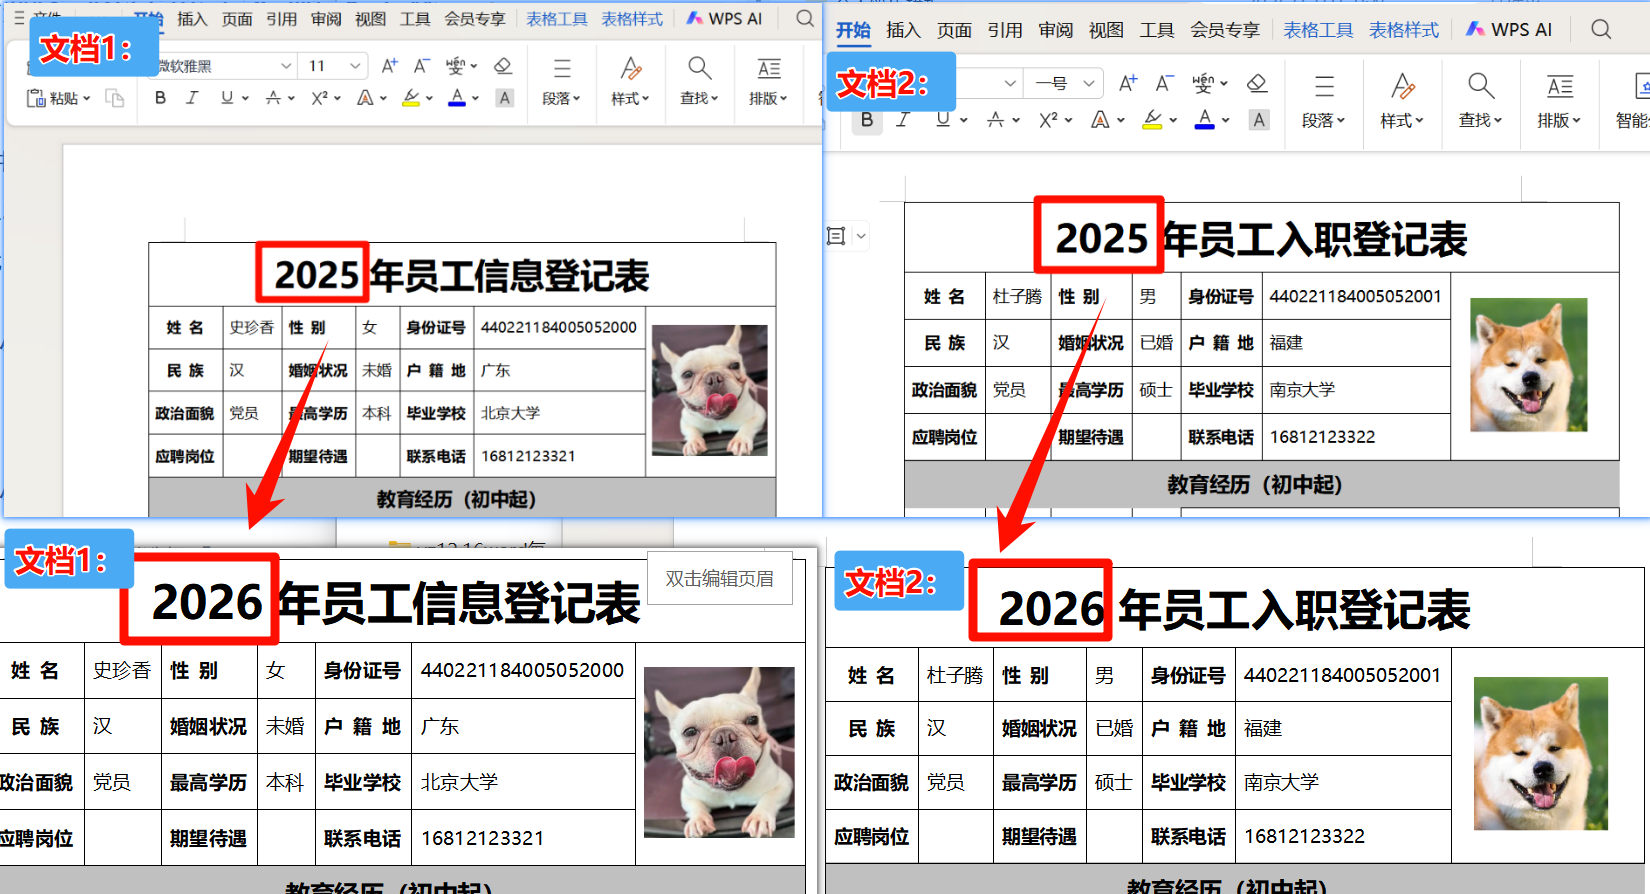Select bulldog photo in 2025年员工信息登记表
1650x894 pixels.
point(710,390)
